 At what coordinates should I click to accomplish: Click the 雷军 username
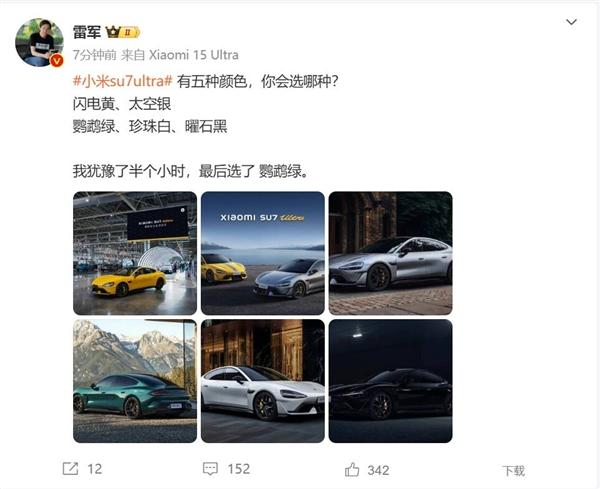[x=87, y=33]
